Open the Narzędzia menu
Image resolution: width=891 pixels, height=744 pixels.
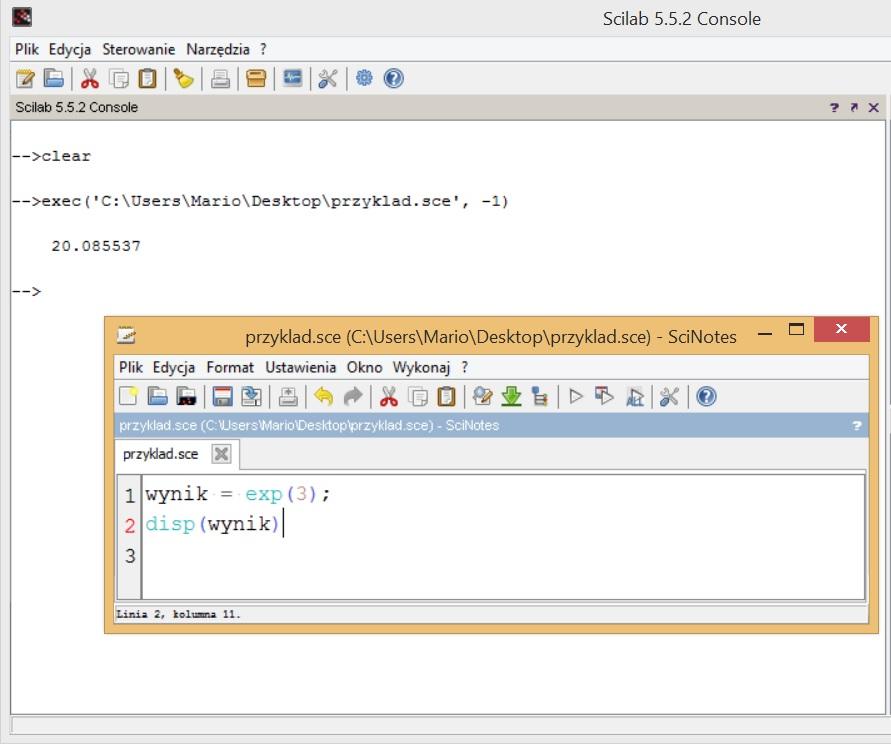tap(218, 49)
